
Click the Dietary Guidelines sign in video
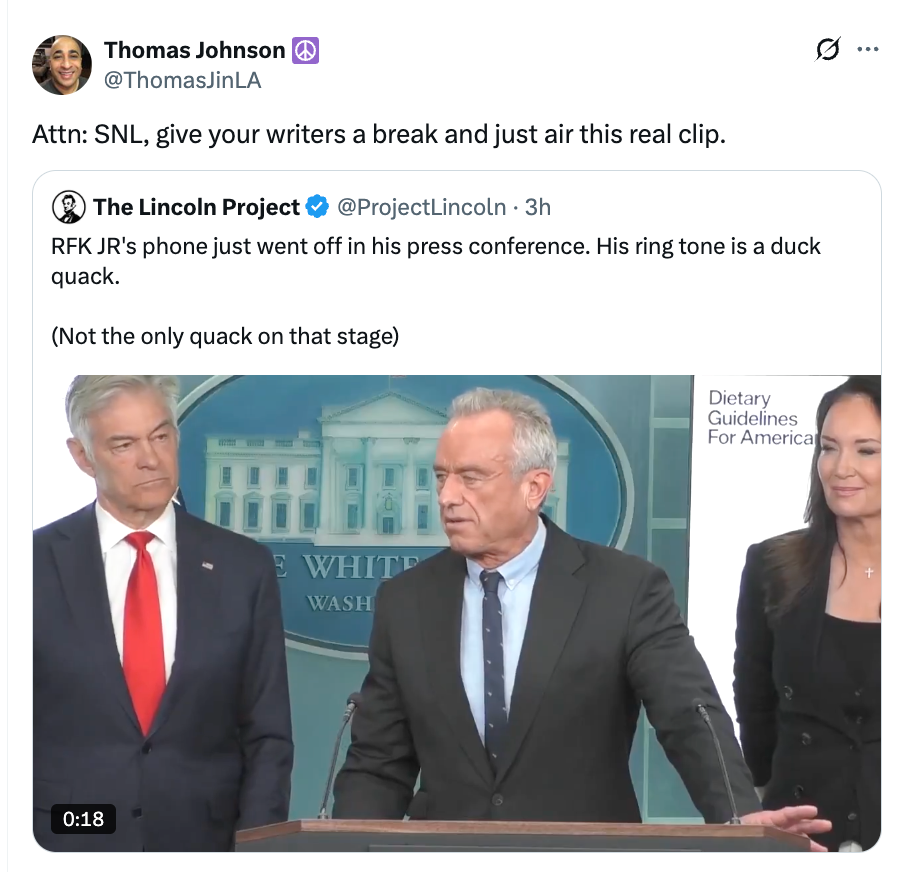tap(761, 417)
